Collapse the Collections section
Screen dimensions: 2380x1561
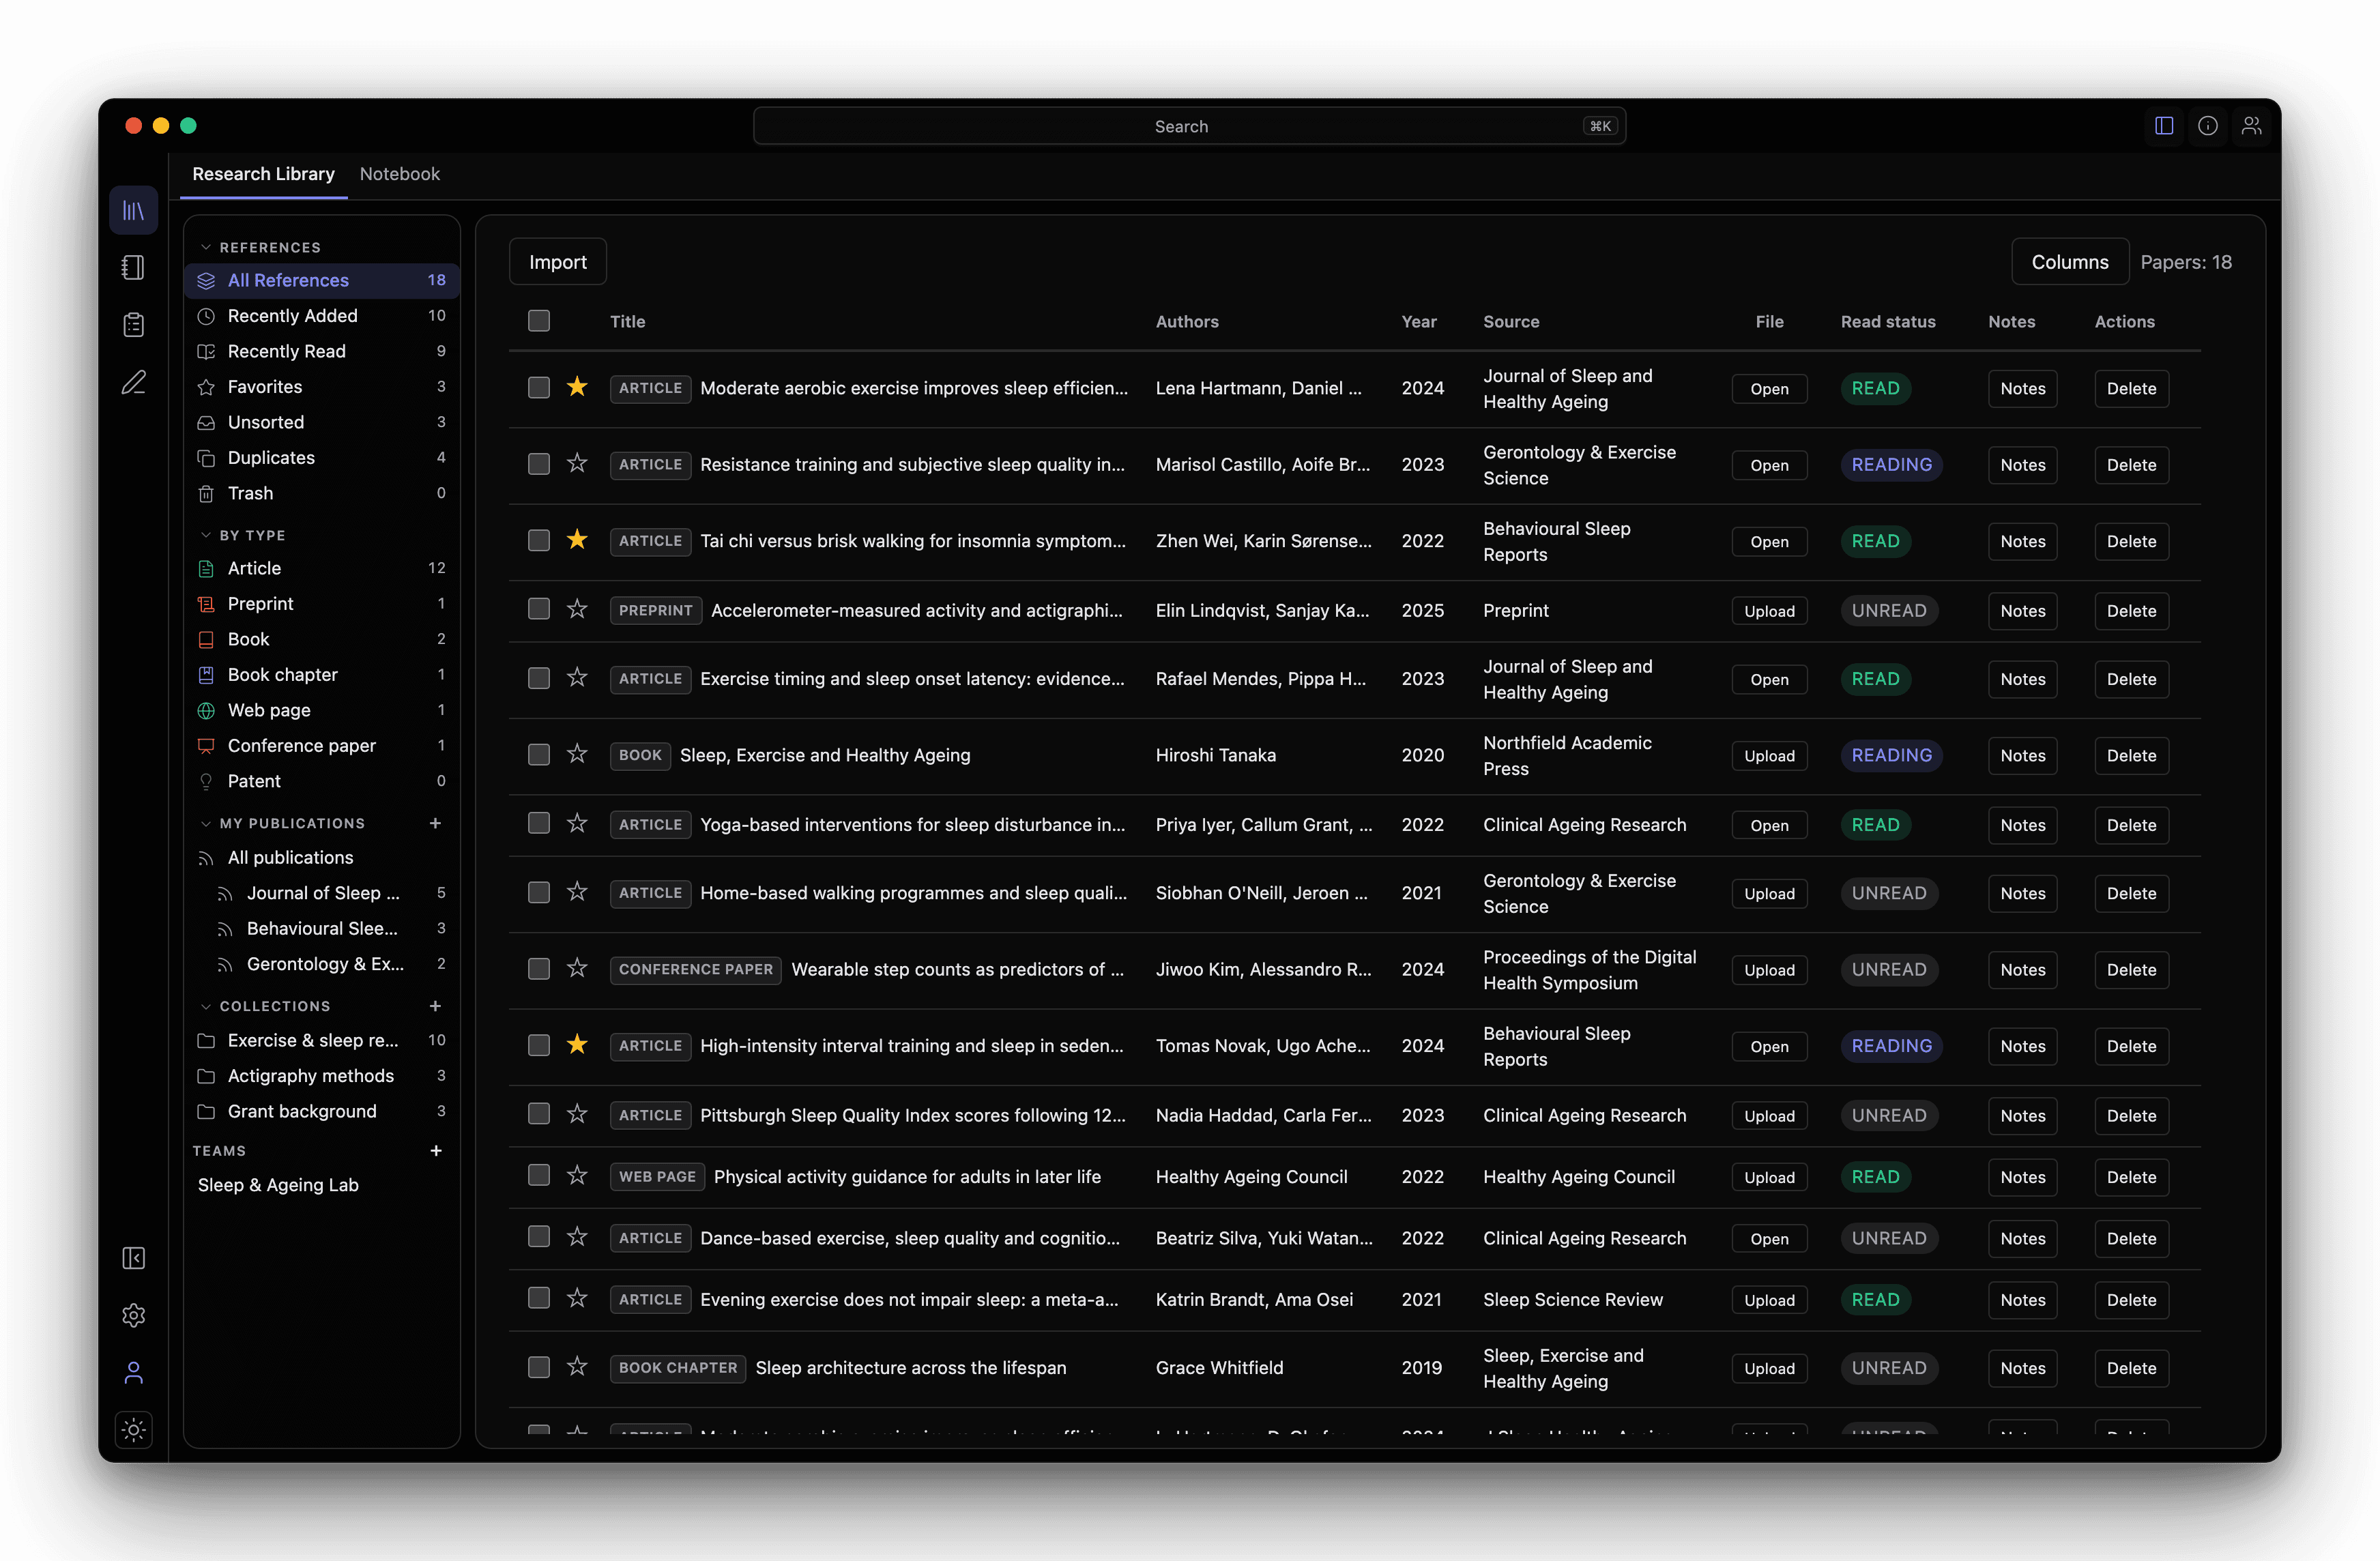tap(205, 1006)
